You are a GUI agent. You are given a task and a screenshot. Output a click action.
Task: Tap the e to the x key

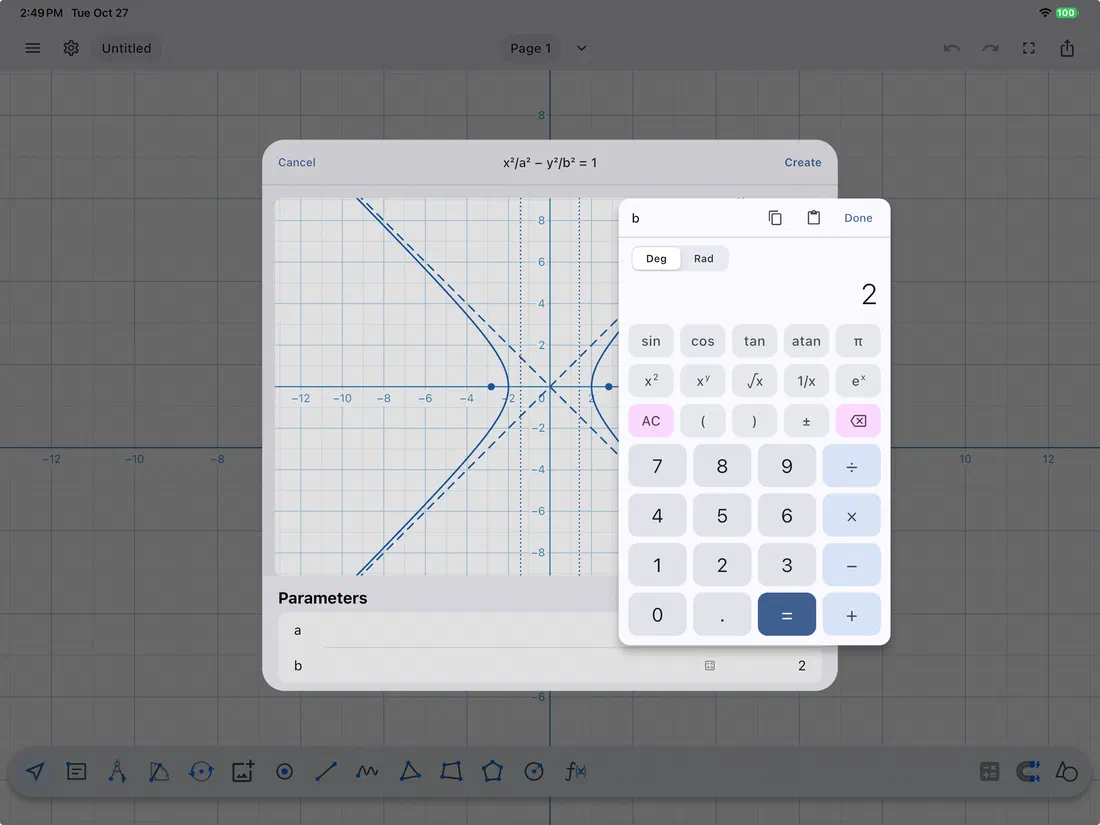(857, 381)
